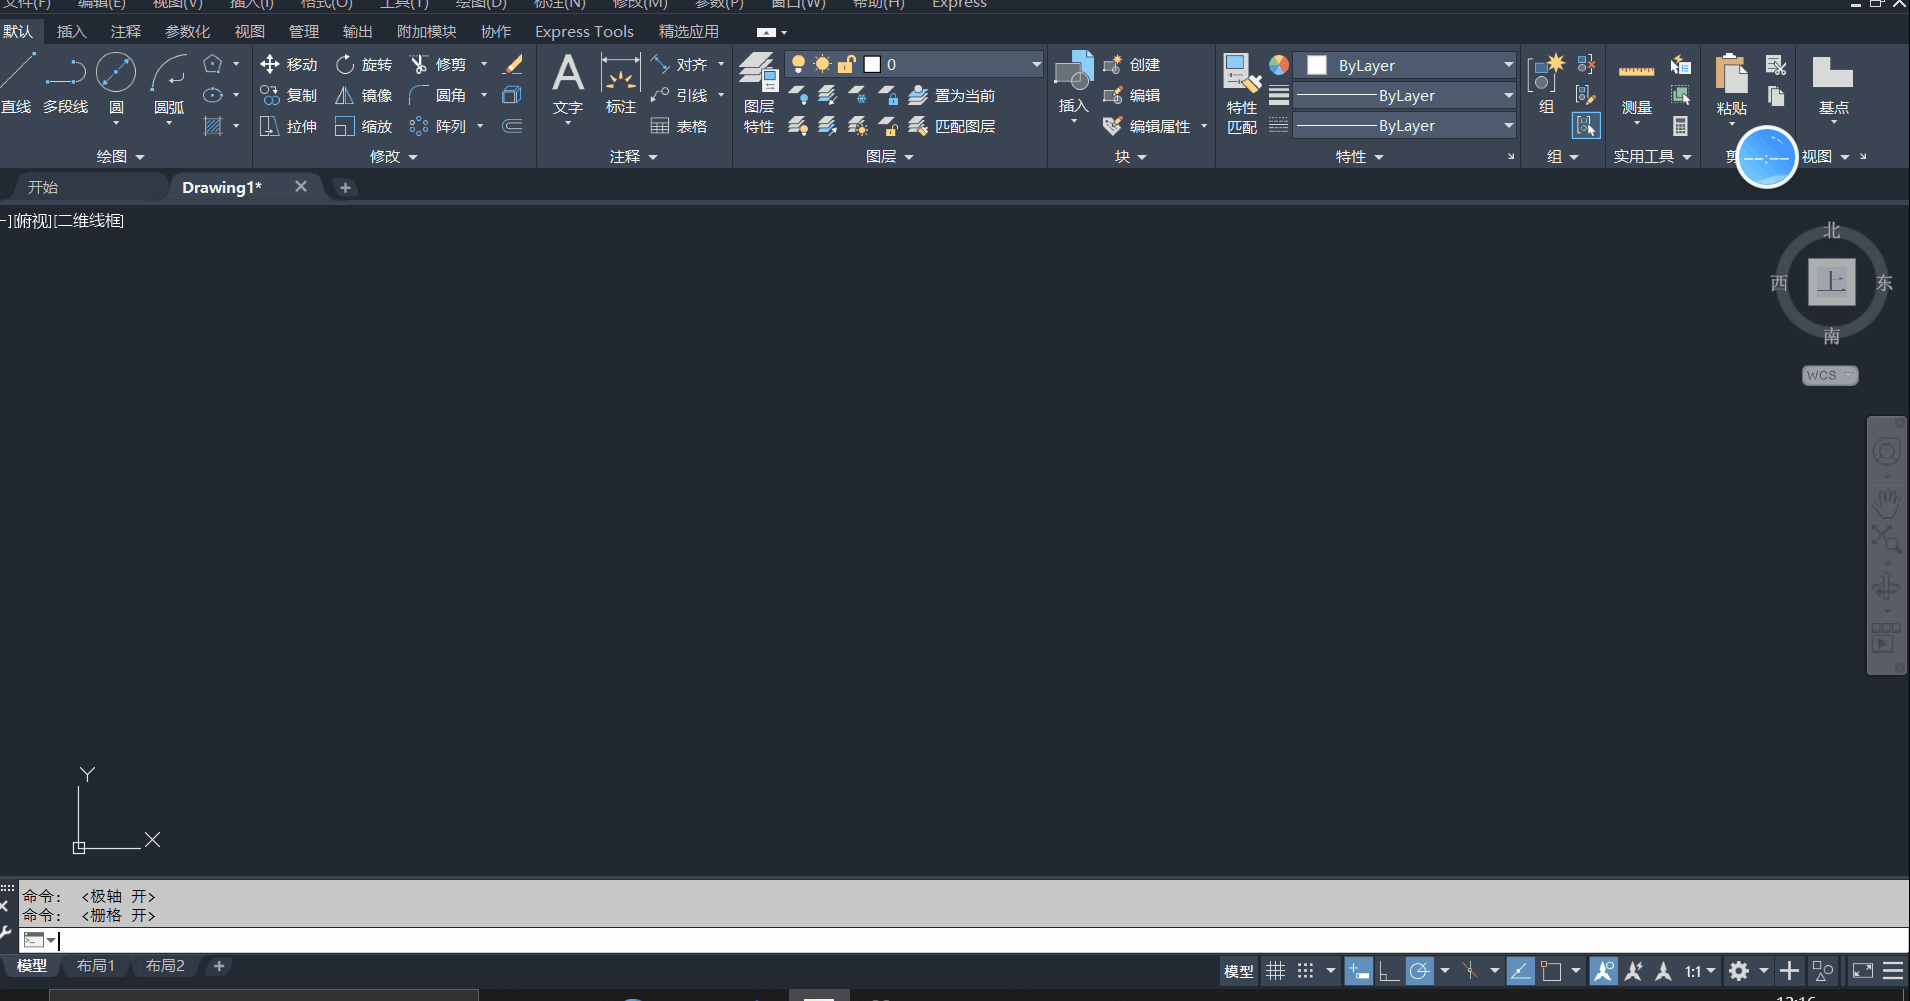The width and height of the screenshot is (1910, 1001).
Task: Click the 修剪 (Trim) tool
Action: [438, 65]
